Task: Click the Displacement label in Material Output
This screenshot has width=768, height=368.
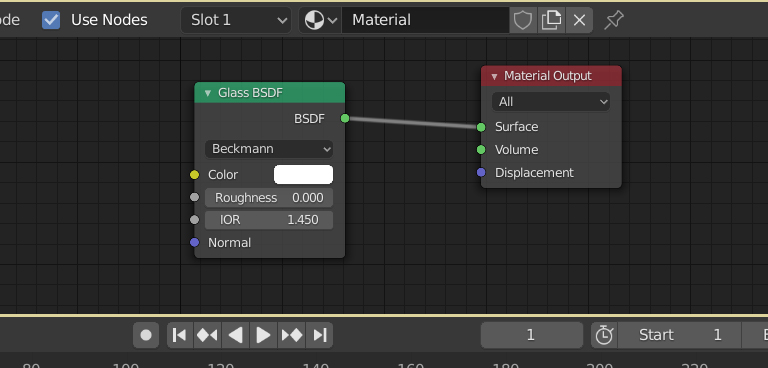Action: pos(534,173)
